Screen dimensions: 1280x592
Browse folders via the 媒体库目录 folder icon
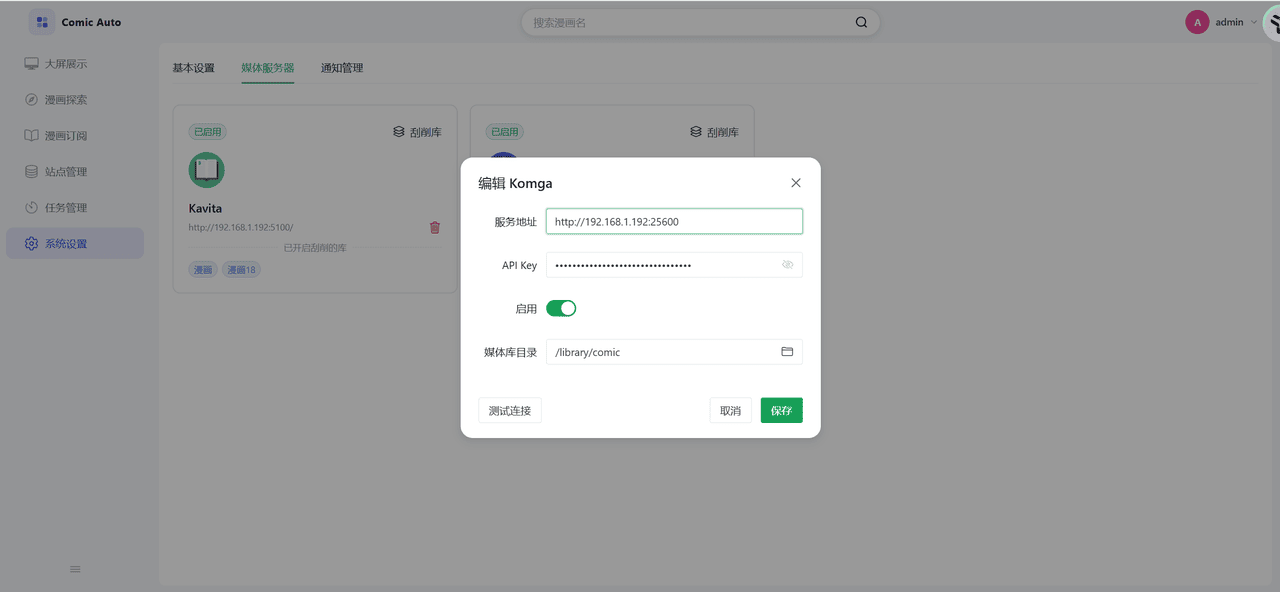click(787, 352)
